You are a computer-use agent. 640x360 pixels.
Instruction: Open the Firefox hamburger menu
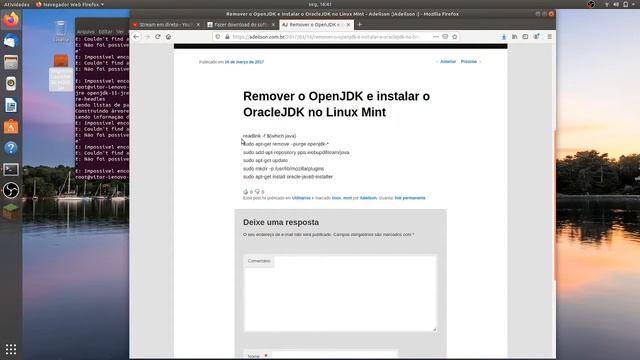tap(549, 37)
